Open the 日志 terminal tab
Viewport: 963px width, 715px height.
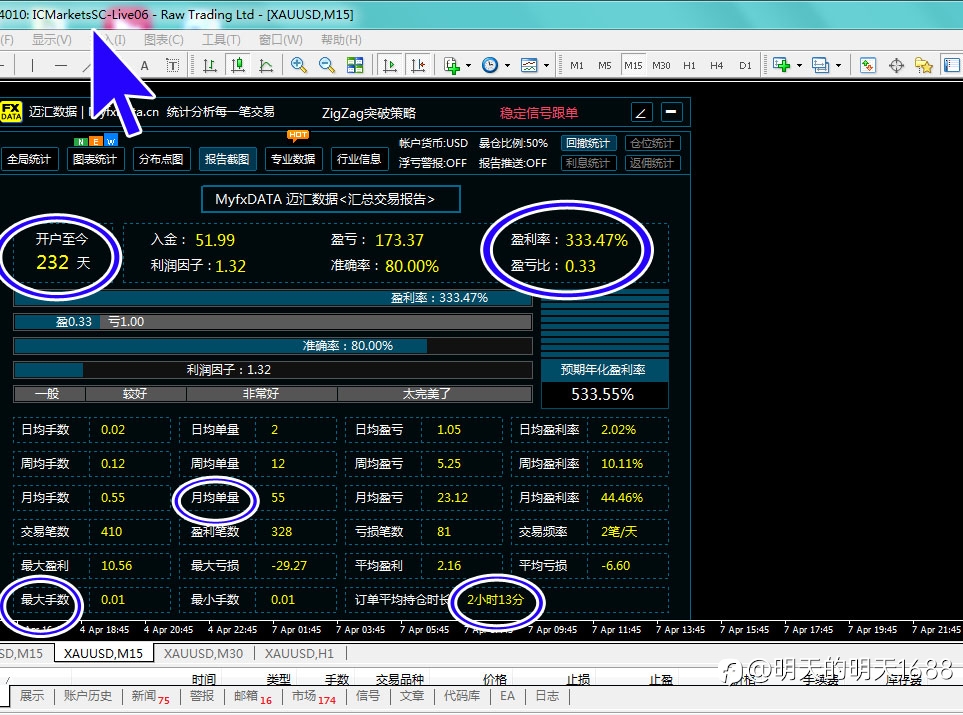547,696
